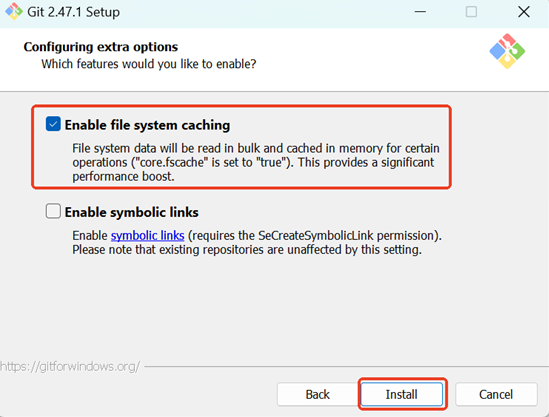
Task: Click the "Which features would you like to enable?" subtitle
Action: (x=149, y=64)
